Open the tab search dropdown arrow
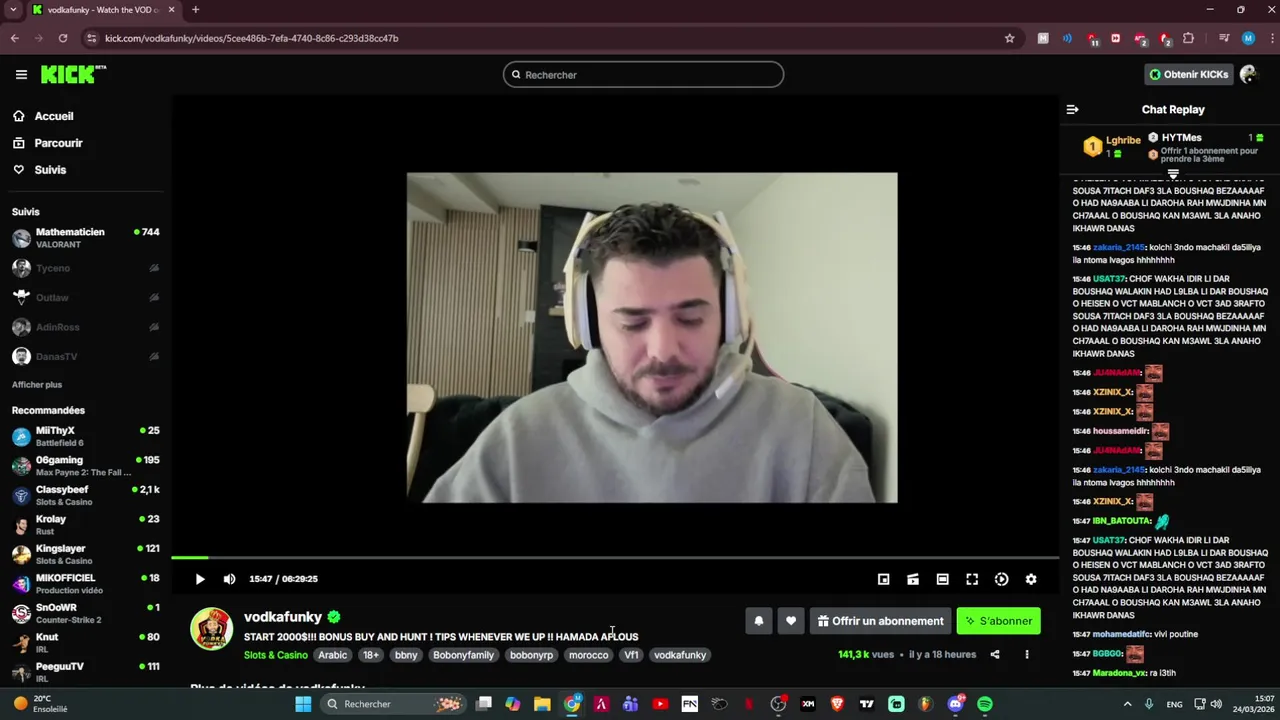 point(13,10)
